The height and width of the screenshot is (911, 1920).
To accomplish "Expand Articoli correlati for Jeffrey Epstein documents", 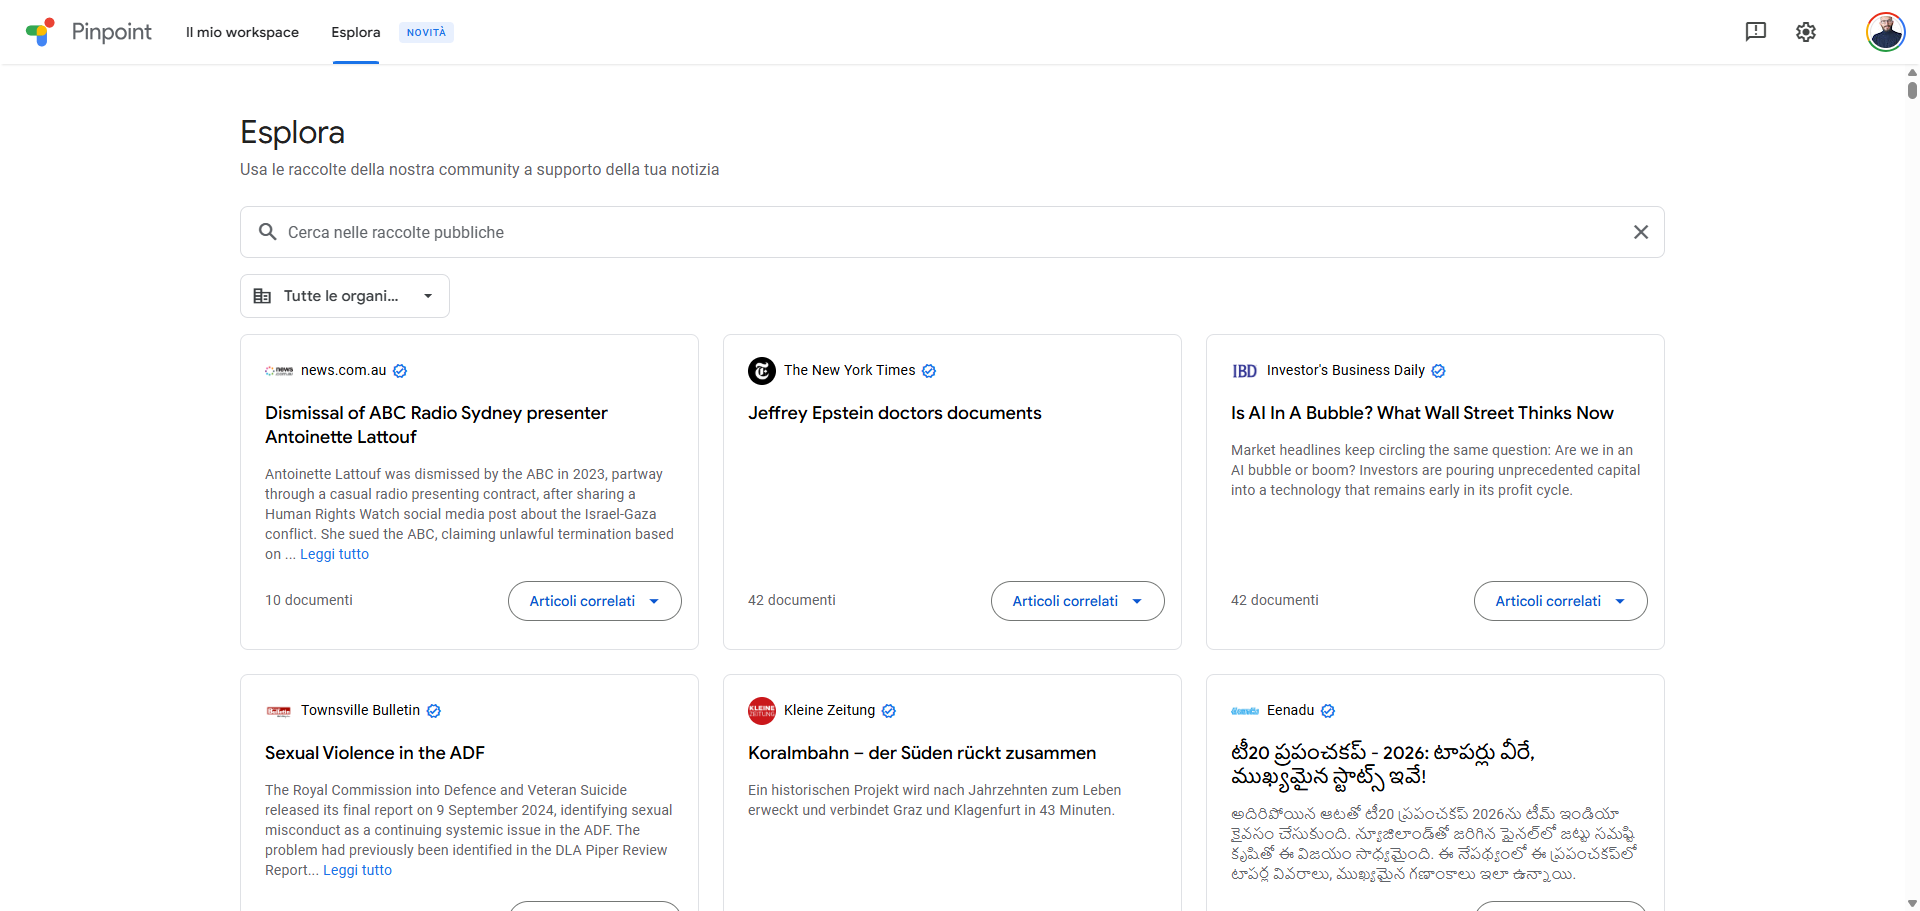I will 1077,601.
